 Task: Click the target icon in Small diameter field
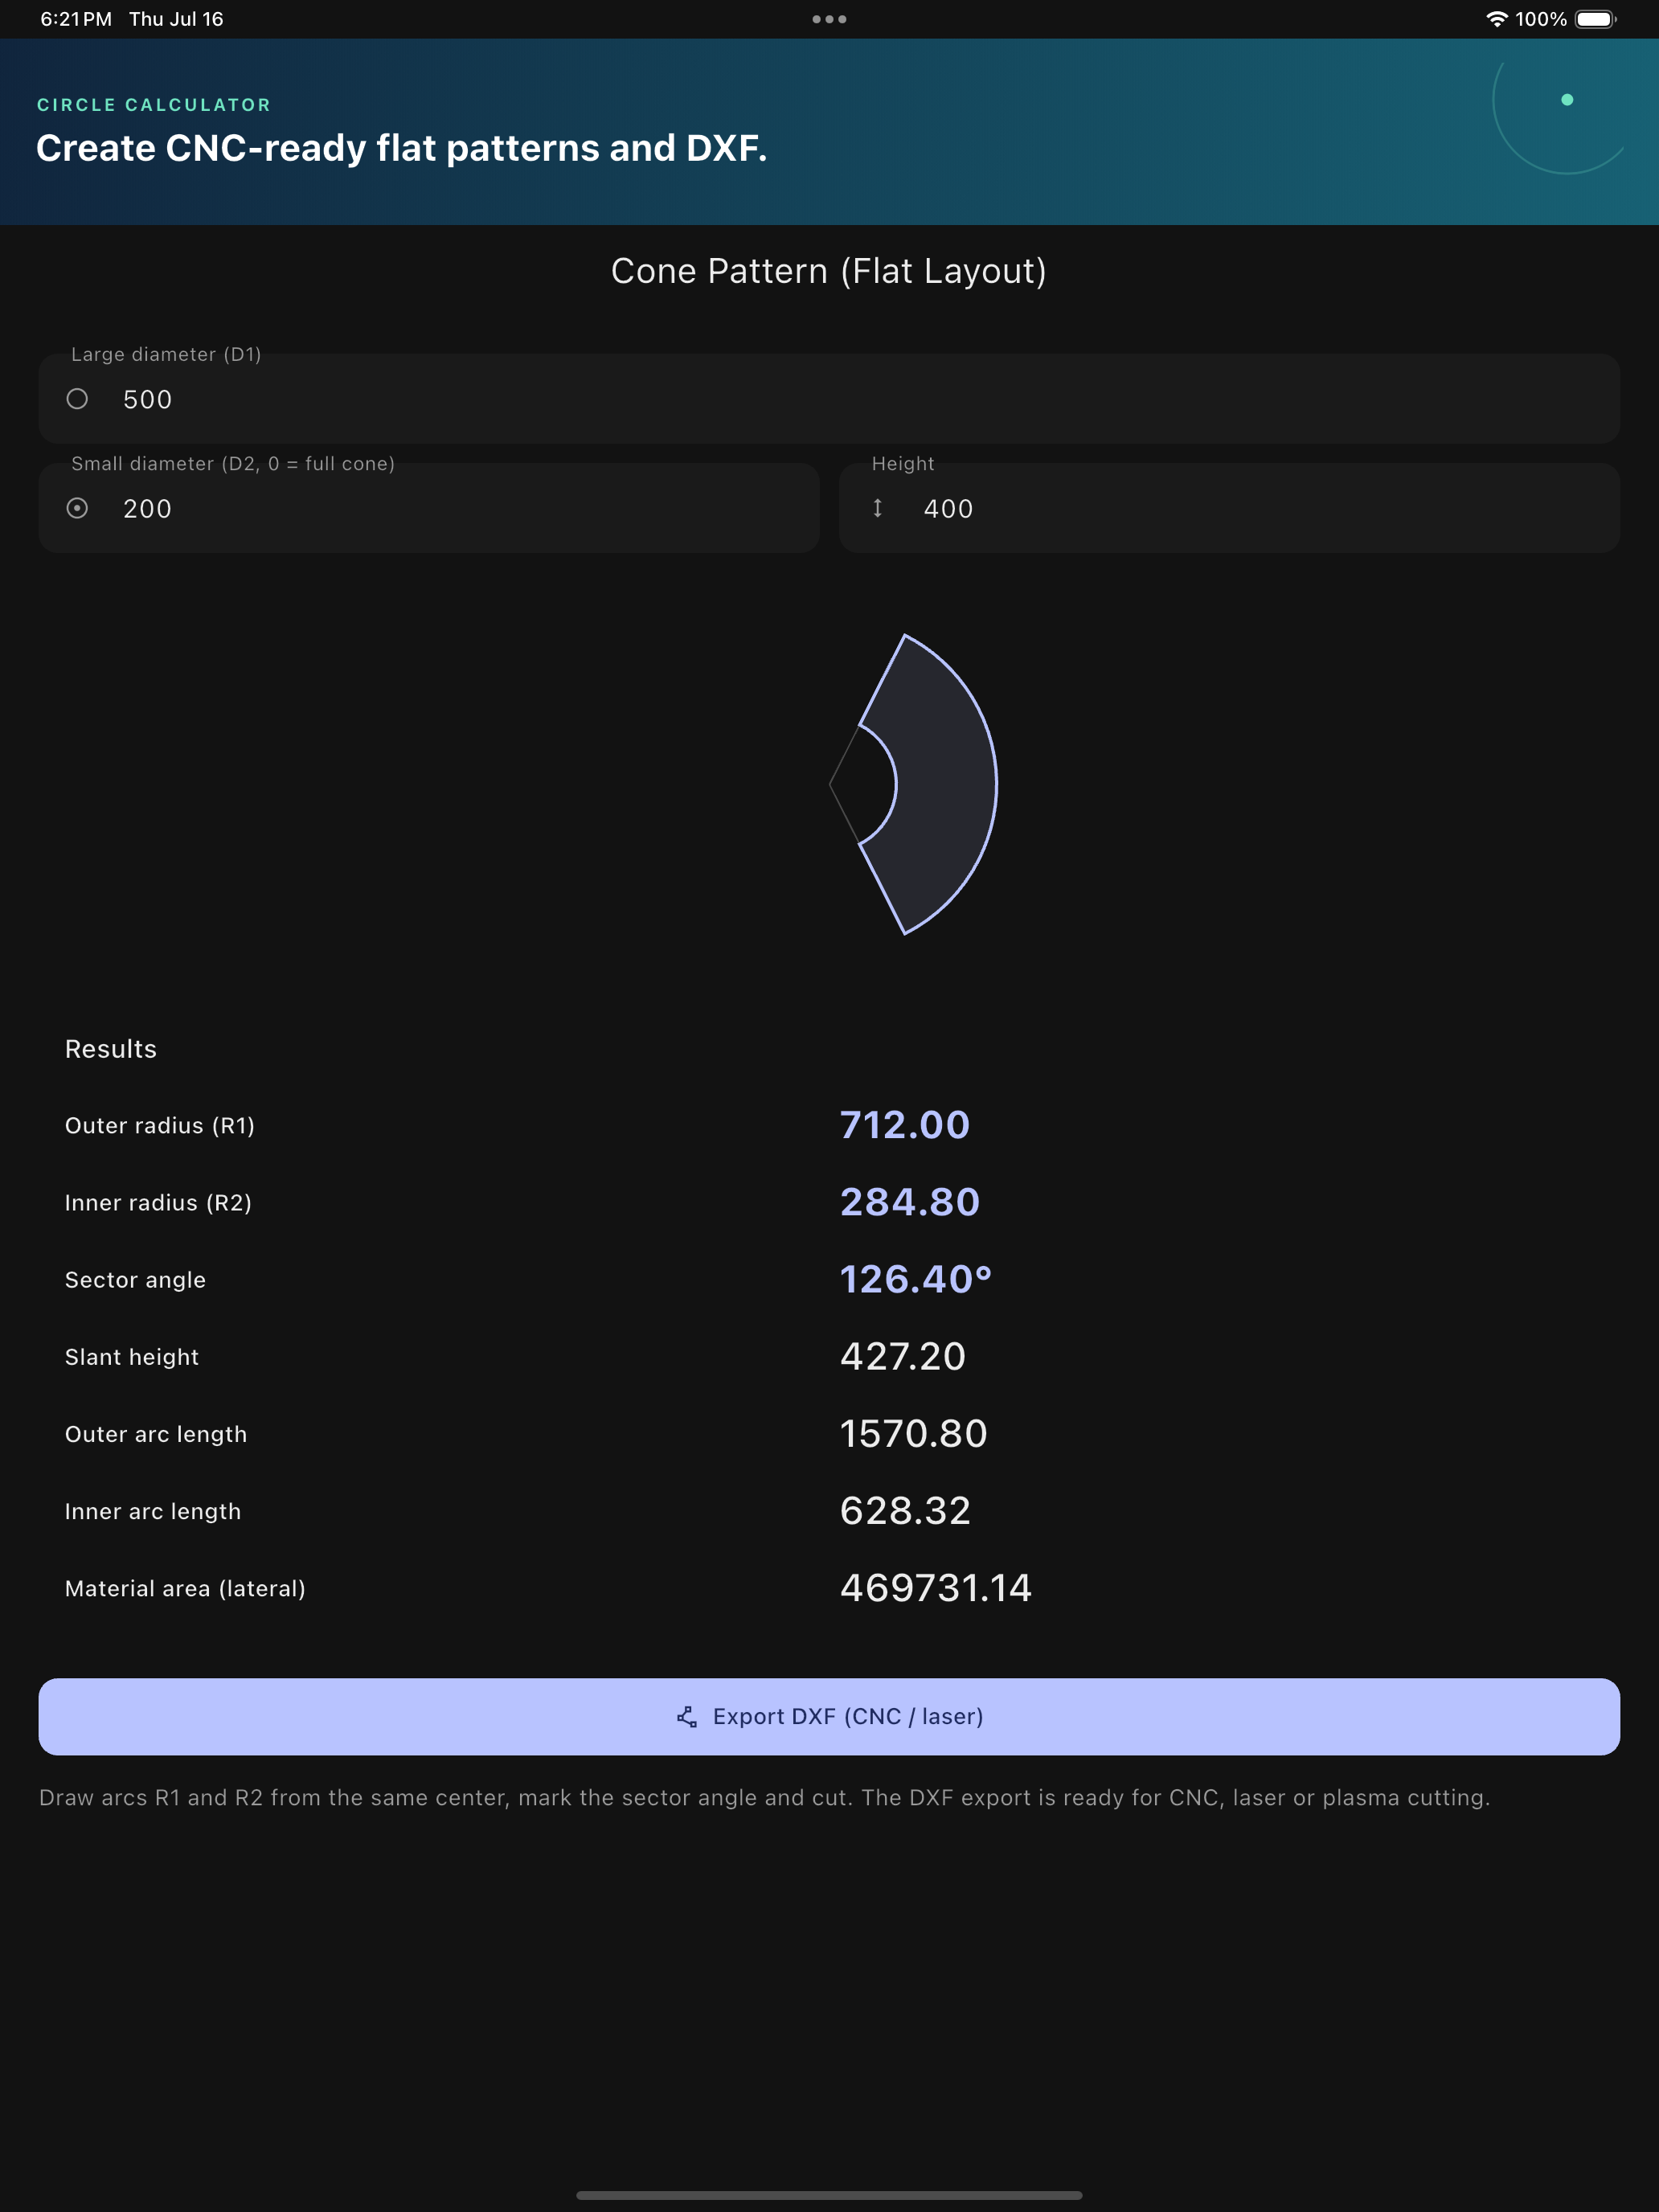pos(77,508)
